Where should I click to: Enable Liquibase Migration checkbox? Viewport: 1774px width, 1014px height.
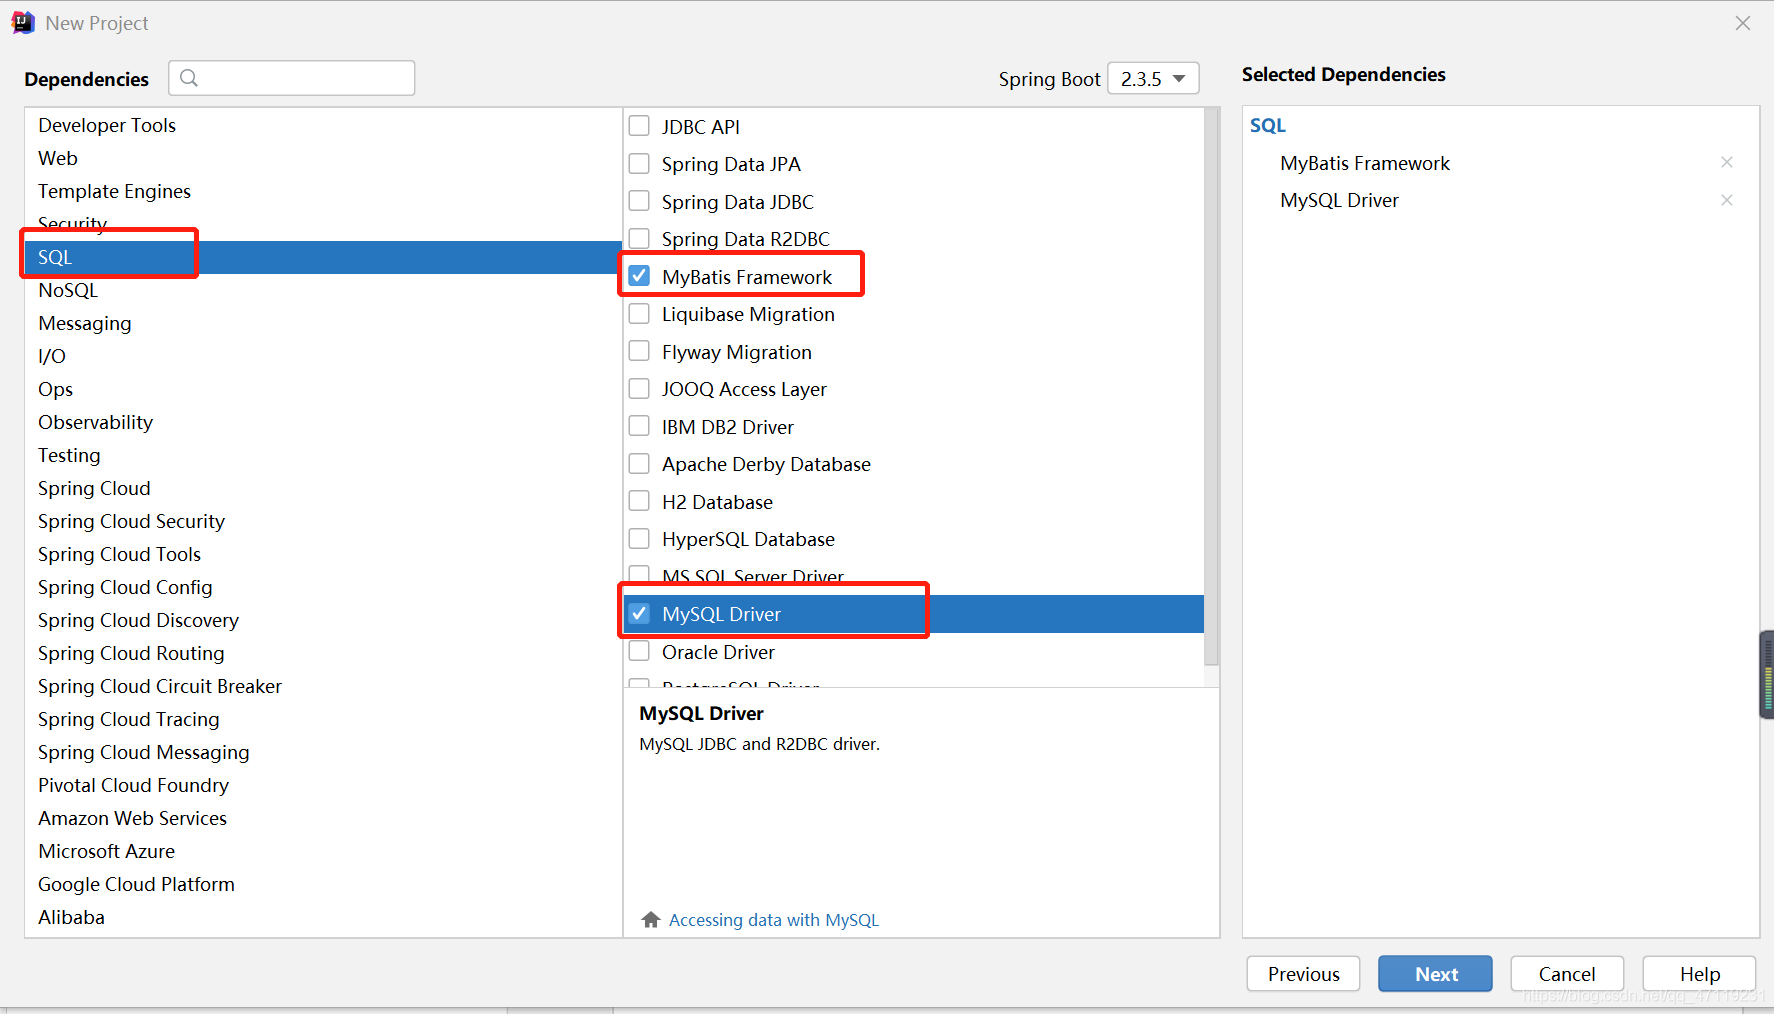pos(639,314)
